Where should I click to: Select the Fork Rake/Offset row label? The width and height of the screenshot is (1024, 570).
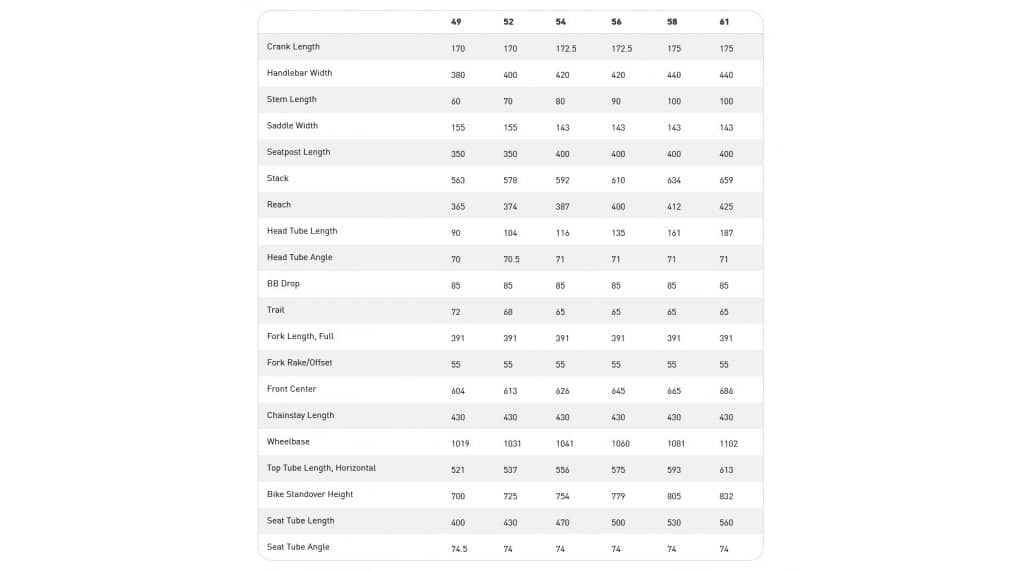pyautogui.click(x=299, y=363)
